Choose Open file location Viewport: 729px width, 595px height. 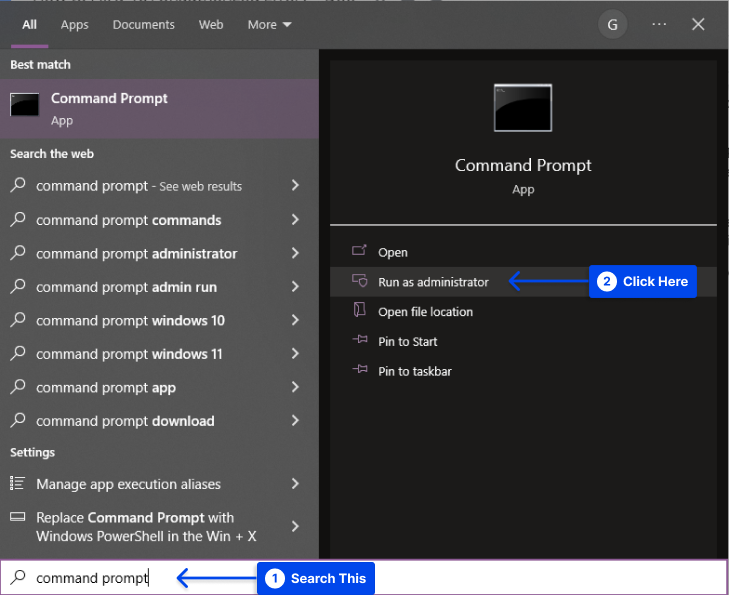click(x=523, y=311)
